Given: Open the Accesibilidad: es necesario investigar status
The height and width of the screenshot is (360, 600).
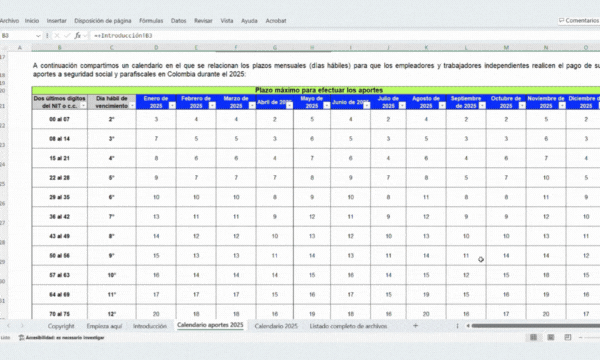Looking at the screenshot, I should (61, 337).
